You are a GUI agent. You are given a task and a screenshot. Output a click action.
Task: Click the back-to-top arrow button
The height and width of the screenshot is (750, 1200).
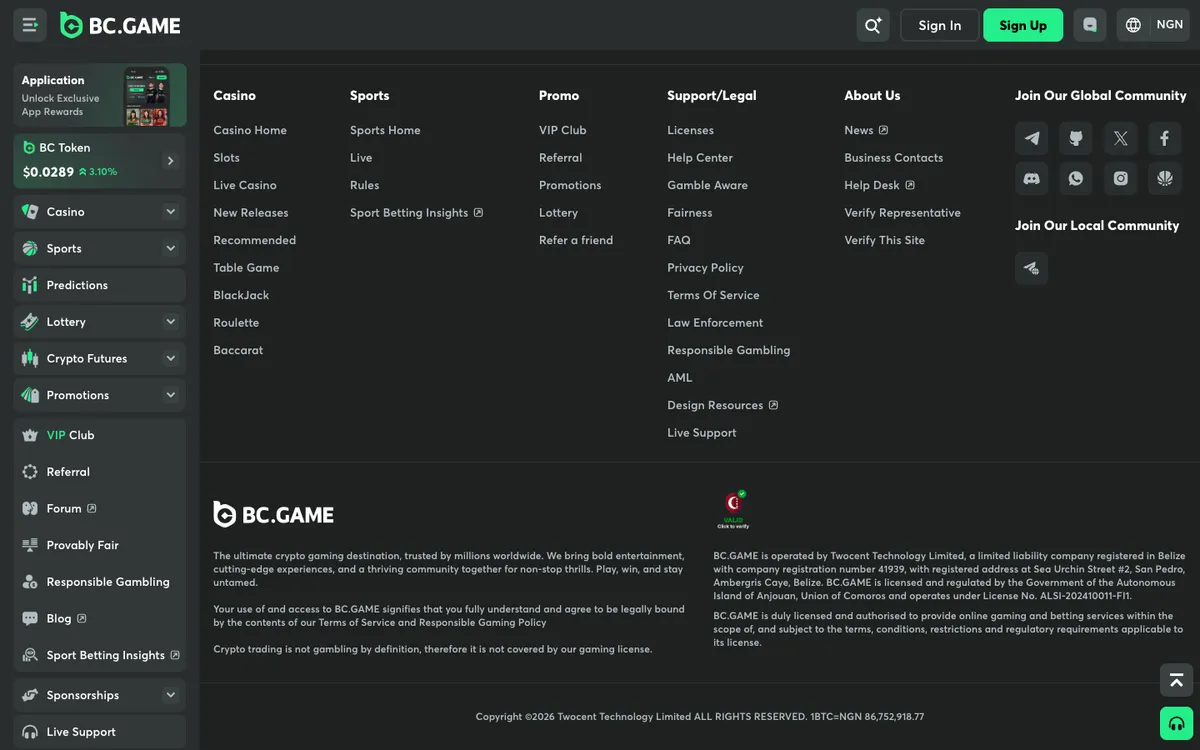[x=1176, y=680]
